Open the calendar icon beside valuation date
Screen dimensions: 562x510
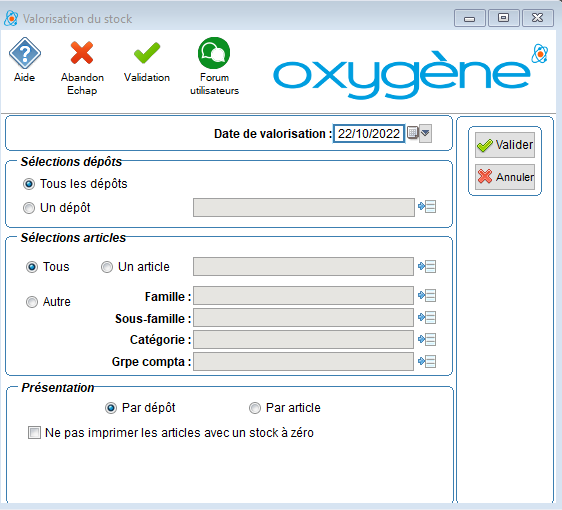point(413,133)
